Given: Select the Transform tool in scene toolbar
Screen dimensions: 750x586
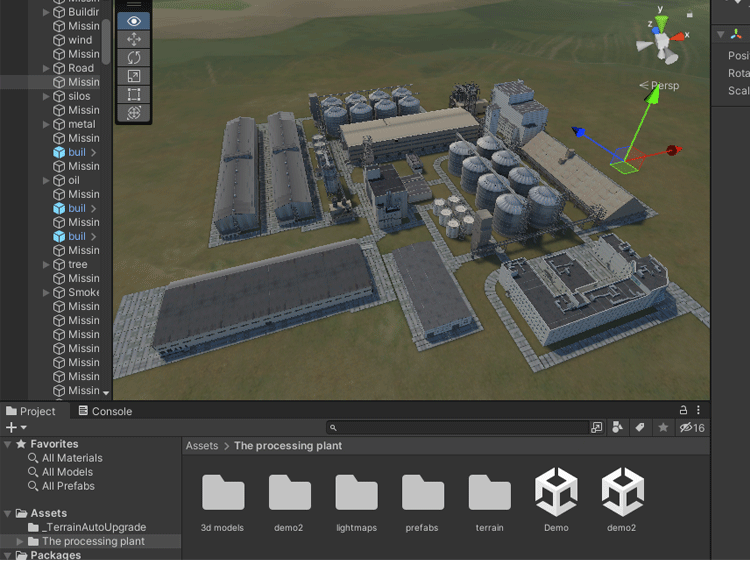Looking at the screenshot, I should click(135, 113).
